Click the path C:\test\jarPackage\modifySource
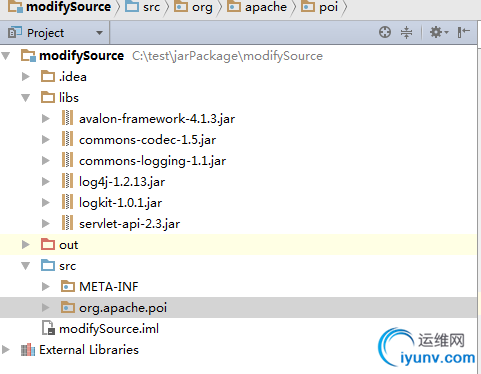This screenshot has height=374, width=481. 227,56
